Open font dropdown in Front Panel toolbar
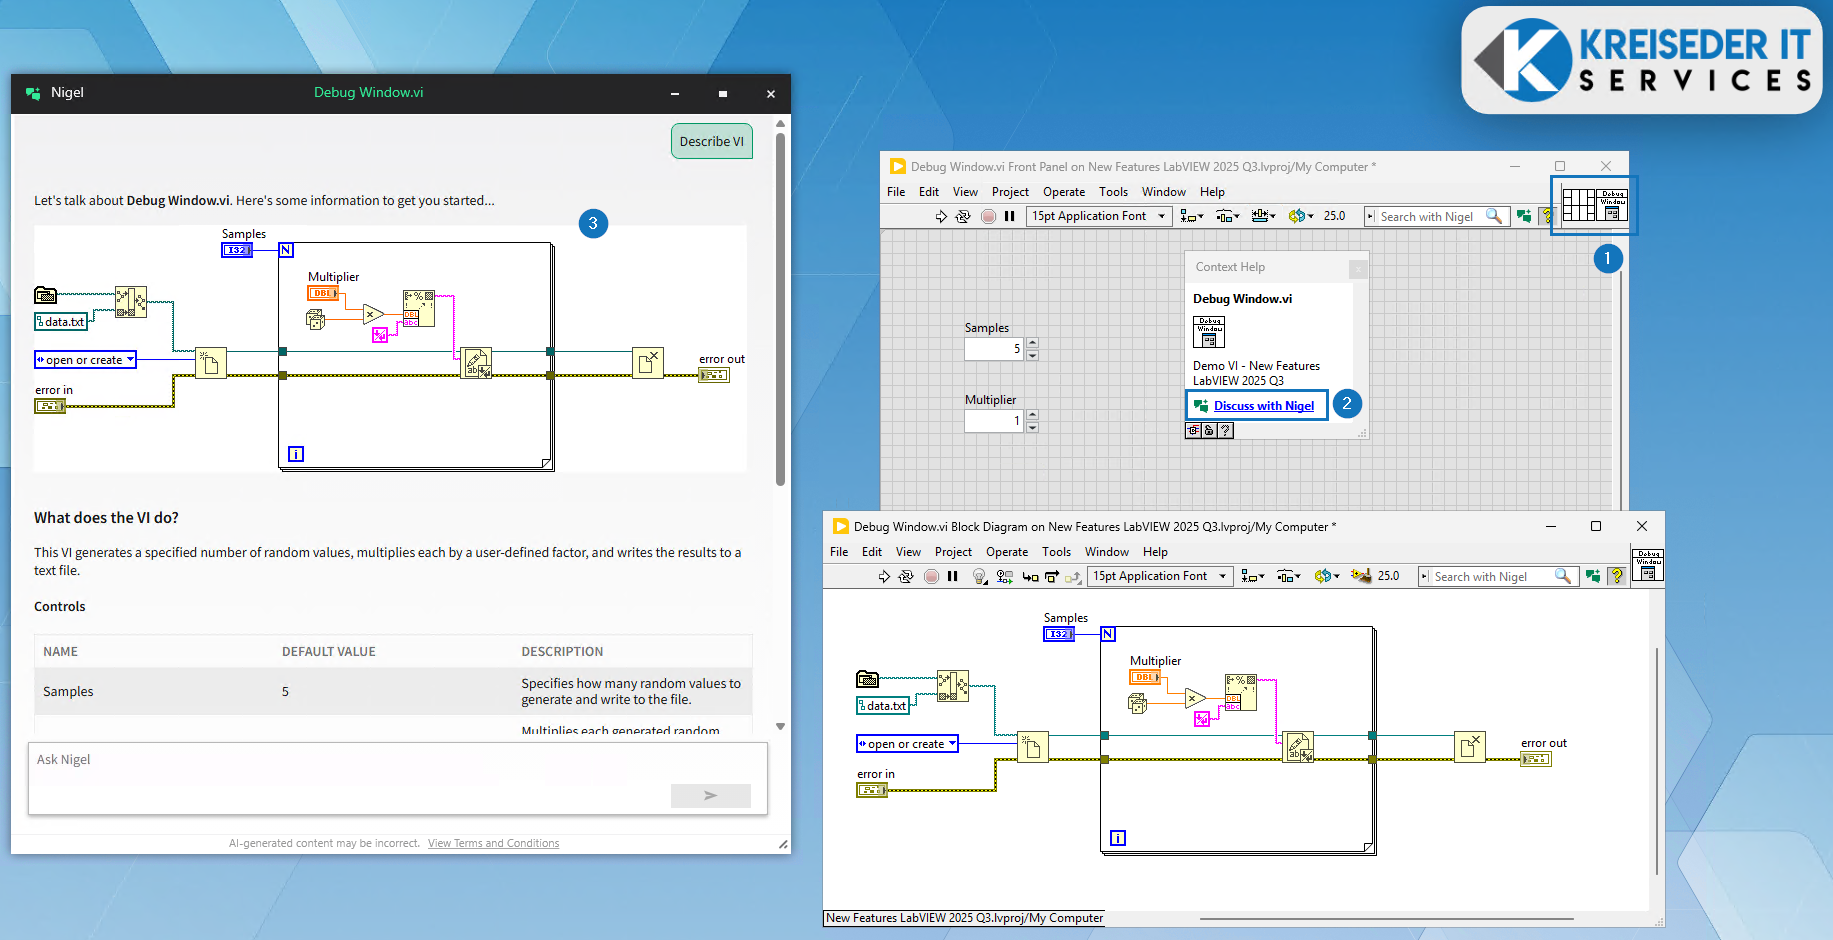The height and width of the screenshot is (940, 1833). click(1099, 216)
